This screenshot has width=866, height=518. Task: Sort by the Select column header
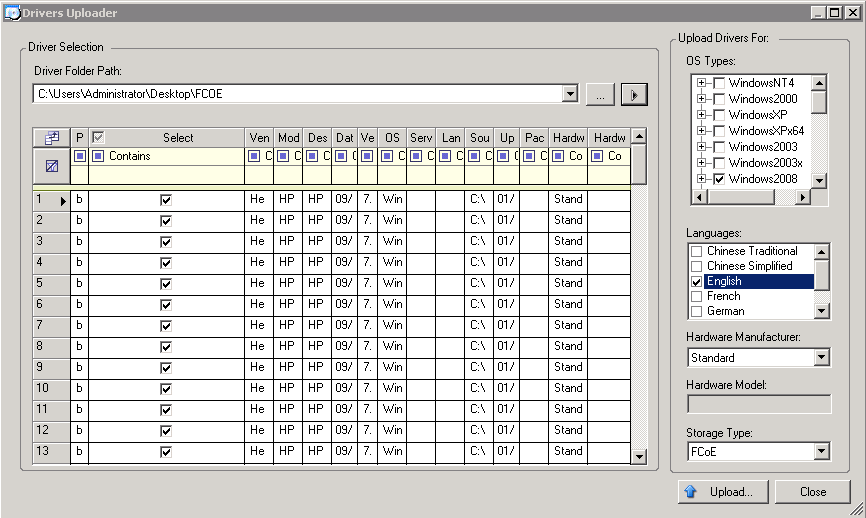click(178, 138)
